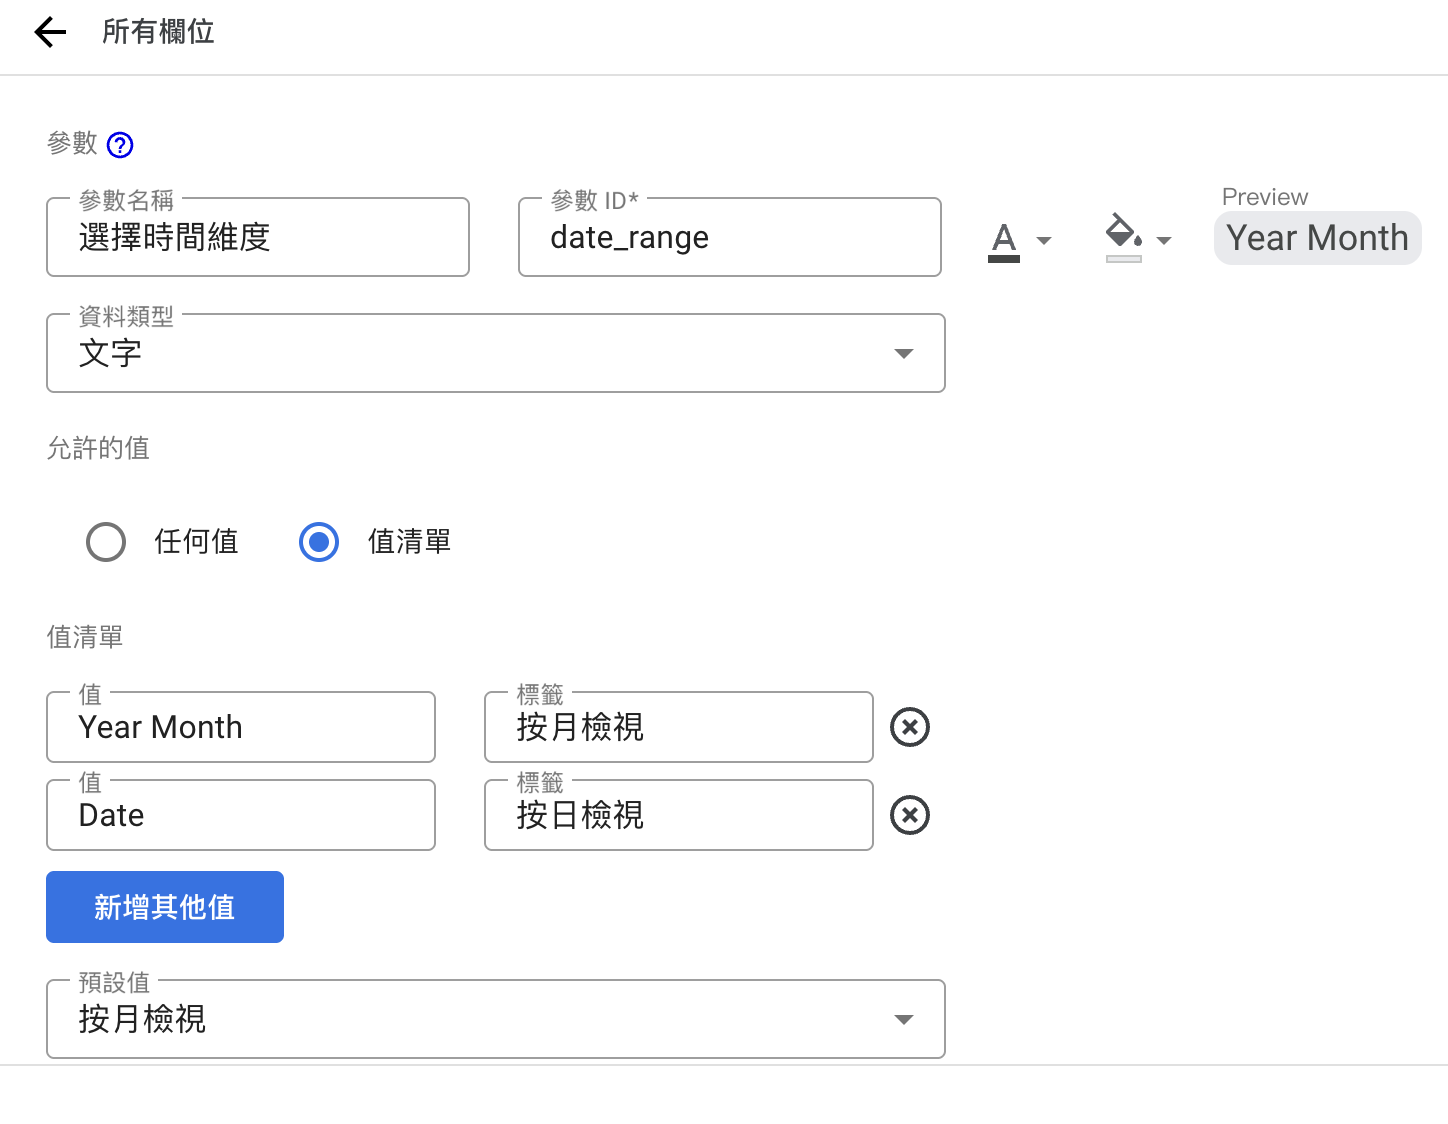1448x1124 pixels.
Task: Open the fill color paint bucket icon
Action: pos(1124,238)
